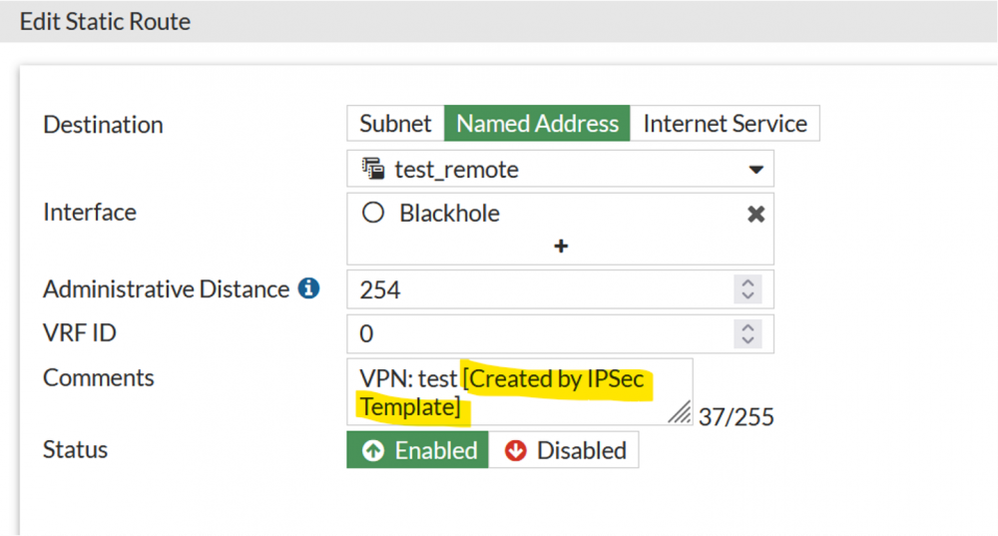Set Status to Enabled
The width and height of the screenshot is (998, 536).
coord(418,450)
